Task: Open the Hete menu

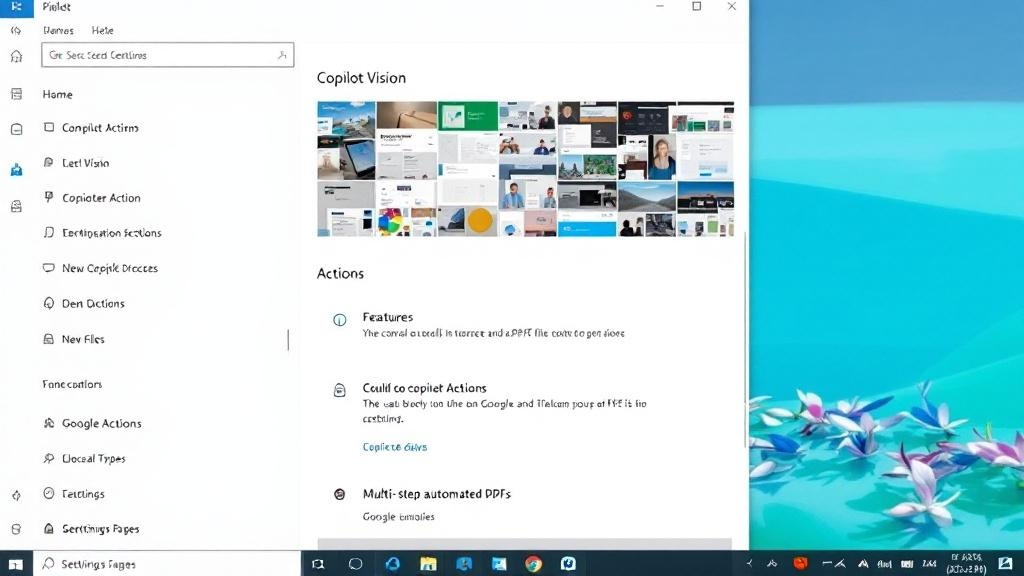Action: (x=103, y=31)
